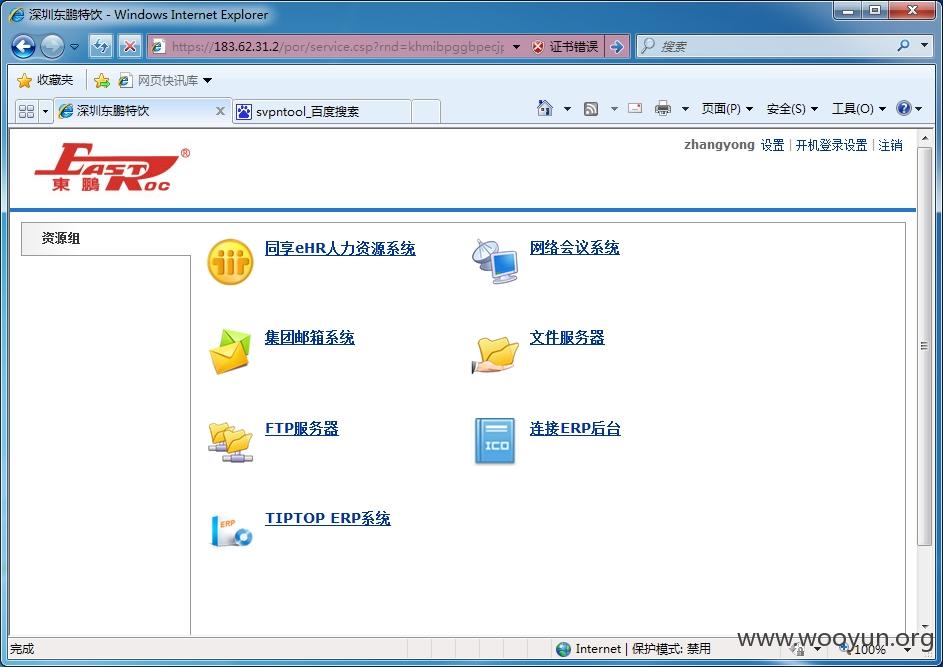943x667 pixels.
Task: Click the Internet zone globe icon in status bar
Action: (x=564, y=649)
